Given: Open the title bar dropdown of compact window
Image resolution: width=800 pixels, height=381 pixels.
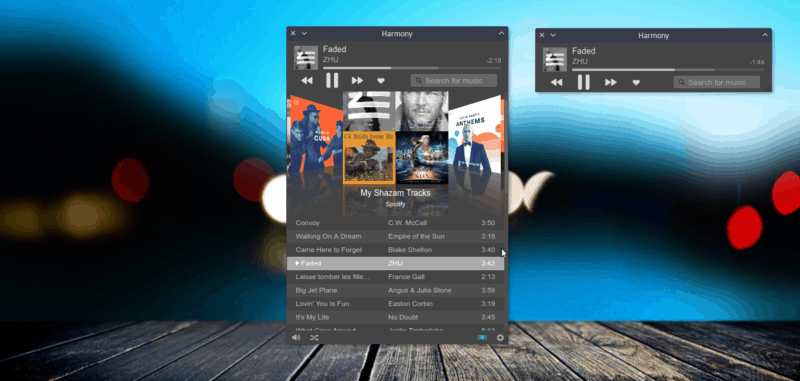Looking at the screenshot, I should (x=553, y=35).
